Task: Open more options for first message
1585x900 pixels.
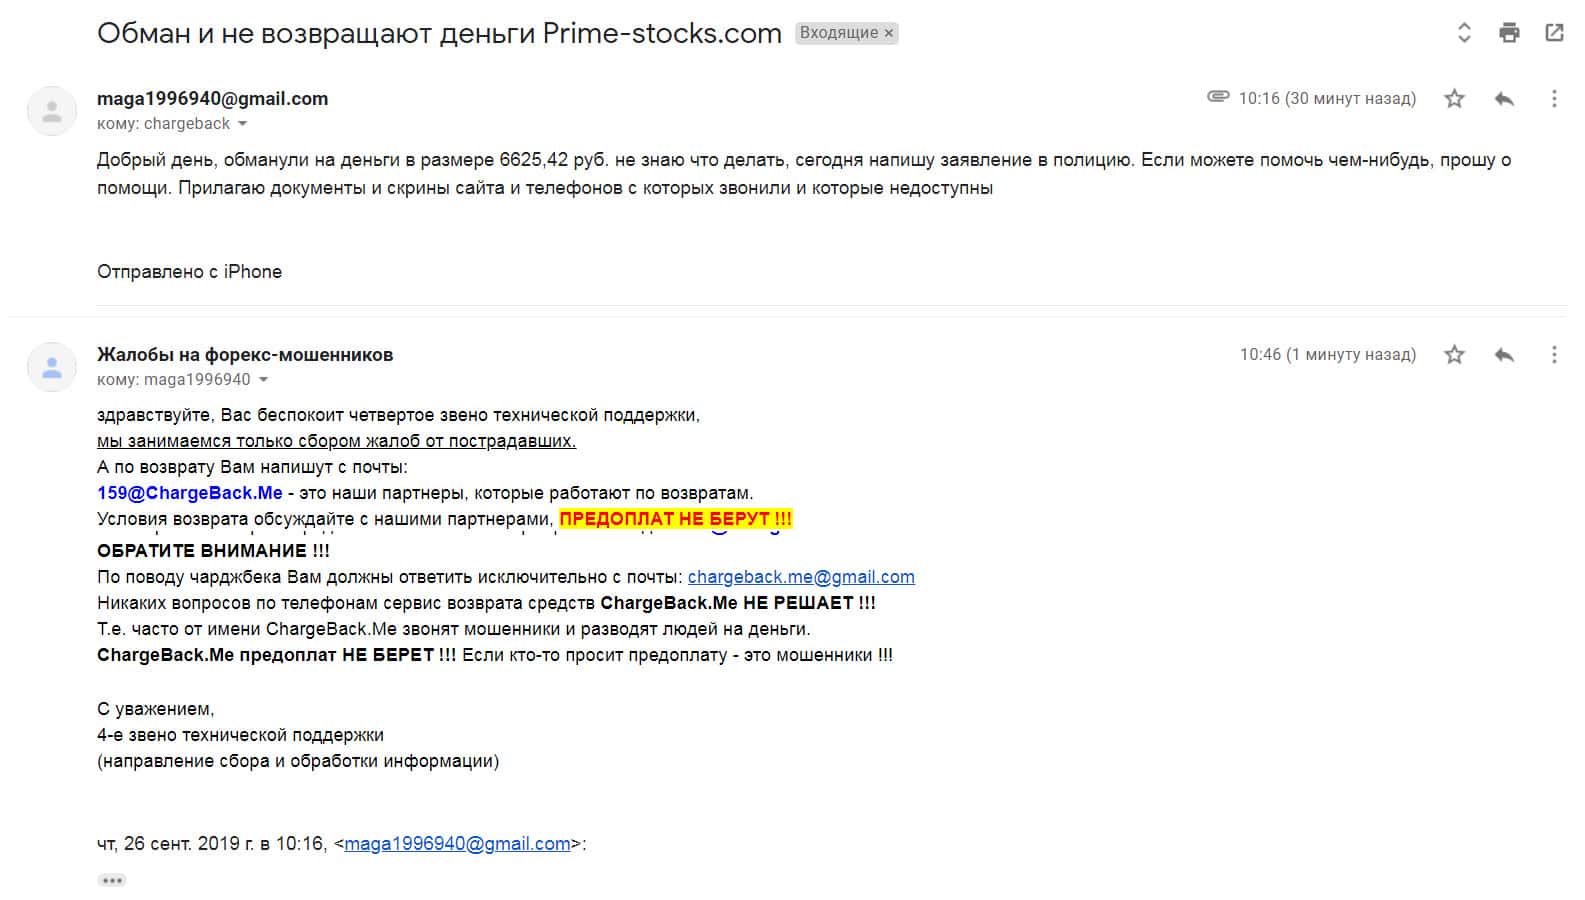Action: (x=1553, y=99)
